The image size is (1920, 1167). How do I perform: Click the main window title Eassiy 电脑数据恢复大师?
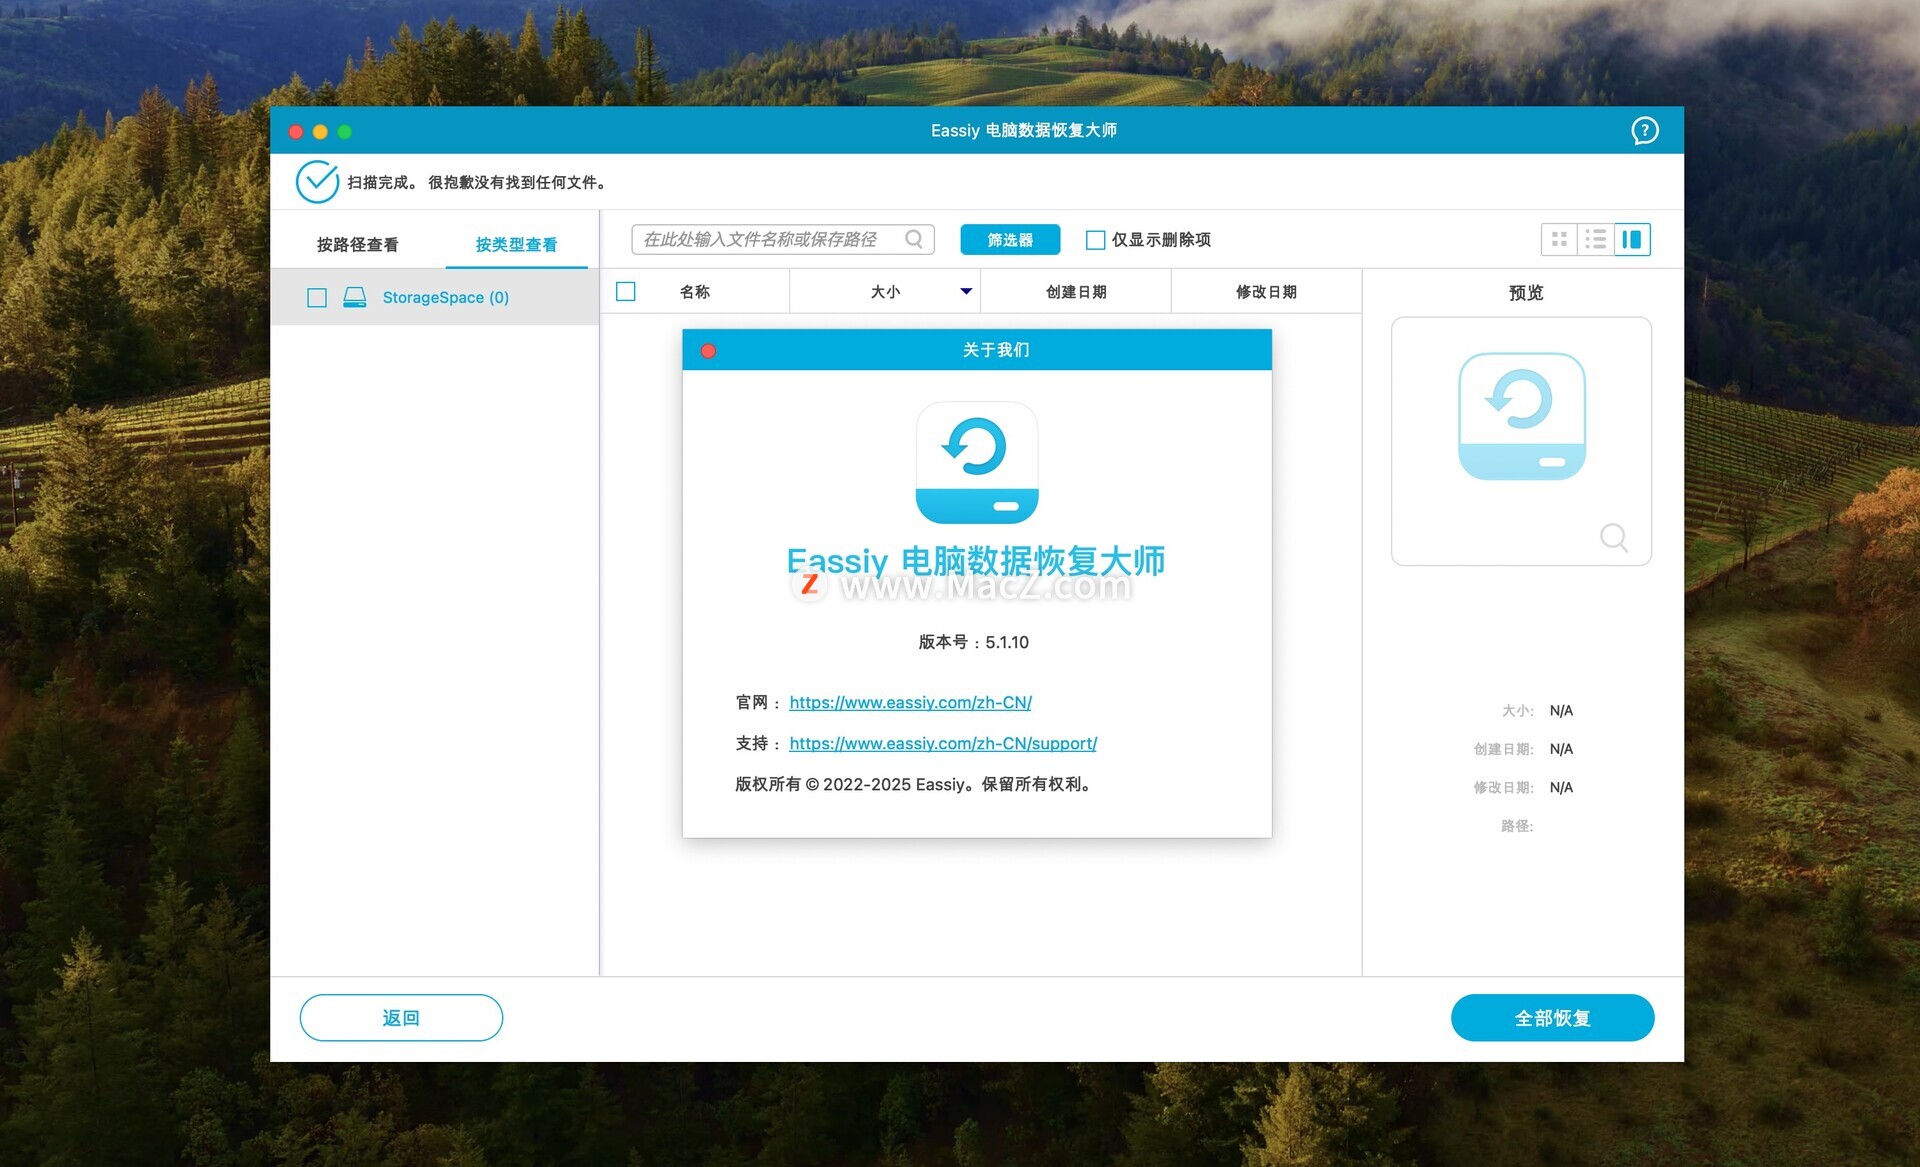[x=1024, y=130]
